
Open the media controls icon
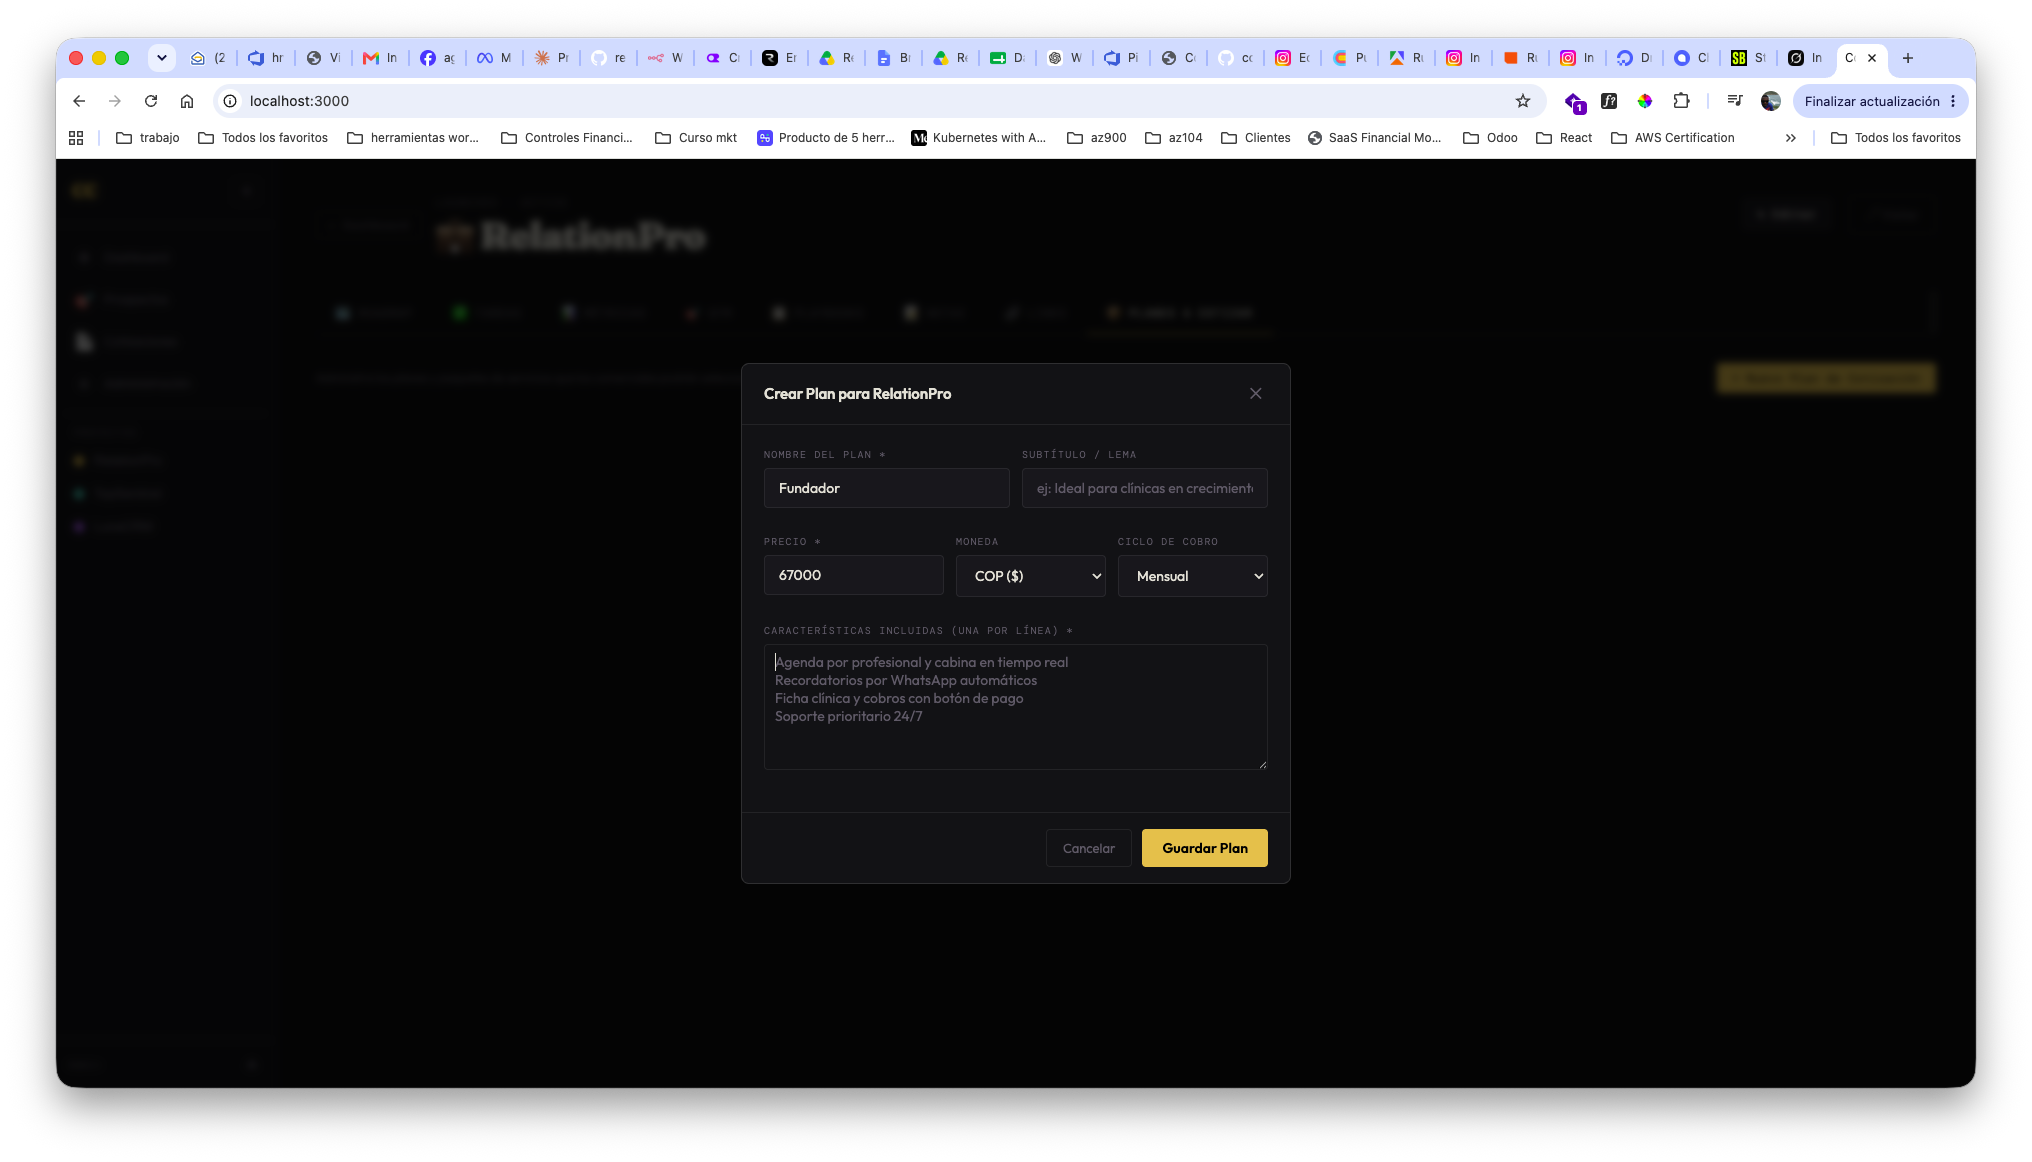pyautogui.click(x=1735, y=101)
